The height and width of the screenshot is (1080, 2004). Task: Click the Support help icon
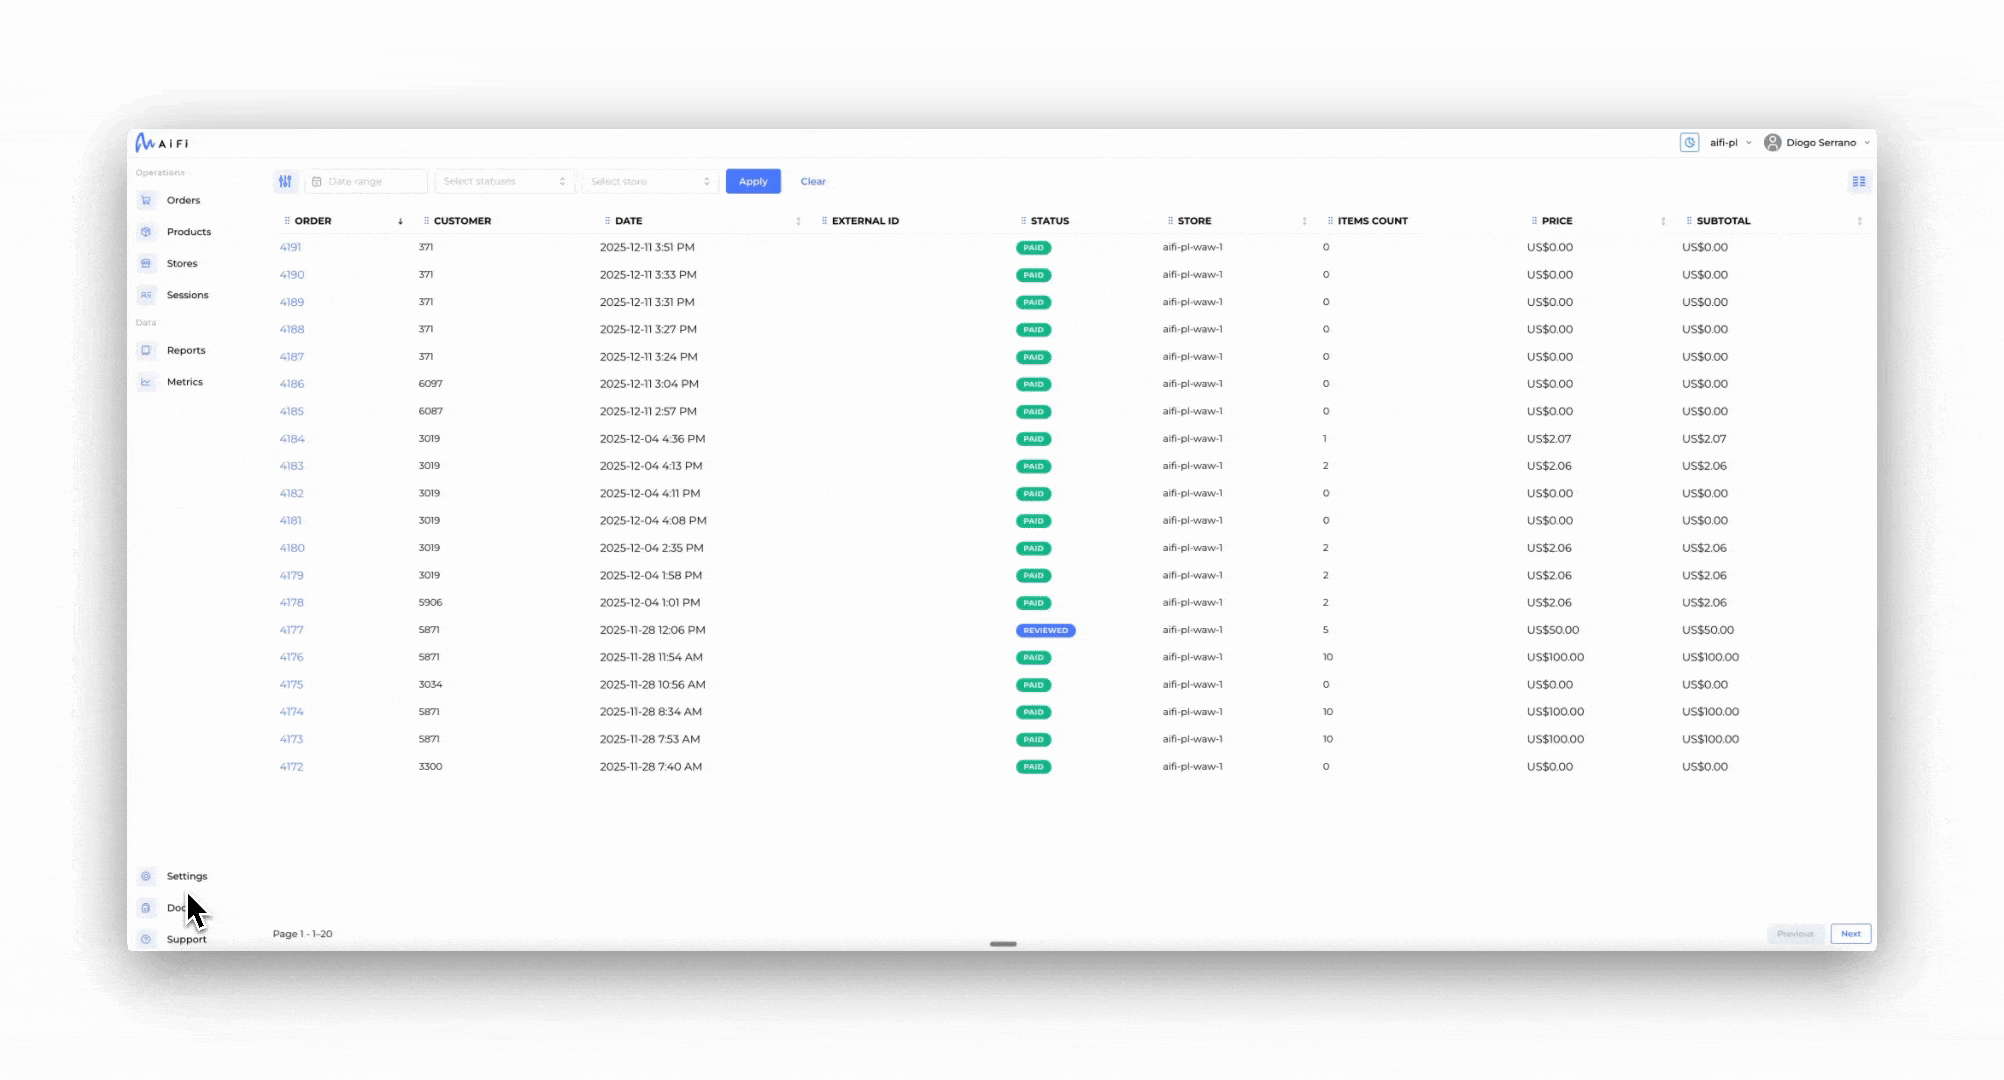tap(146, 939)
